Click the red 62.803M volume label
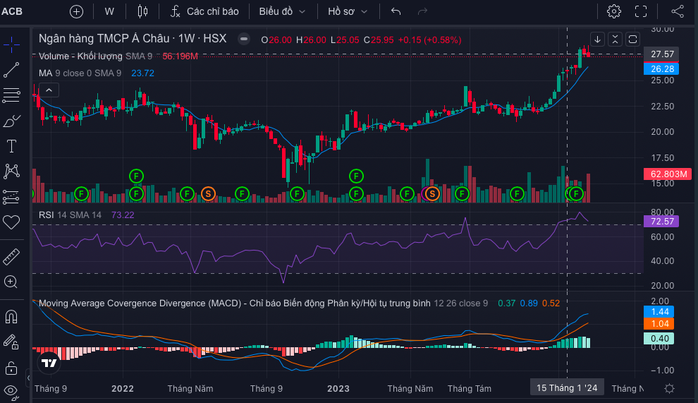The height and width of the screenshot is (403, 698). click(667, 174)
